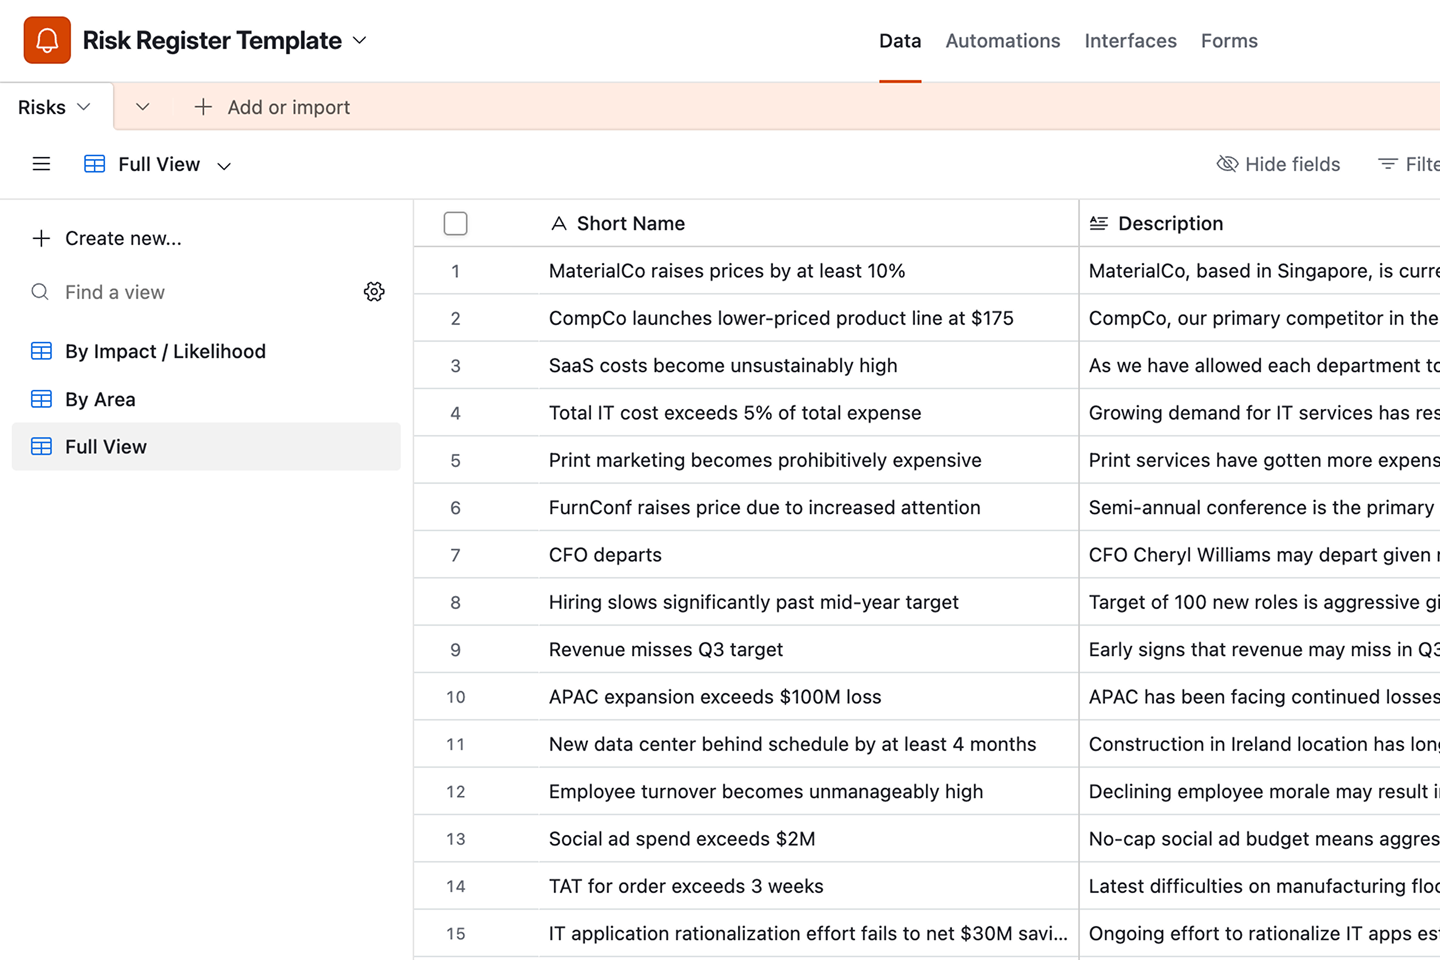Focus the Find a view search field
Screen dimensions: 1440x960
190,292
